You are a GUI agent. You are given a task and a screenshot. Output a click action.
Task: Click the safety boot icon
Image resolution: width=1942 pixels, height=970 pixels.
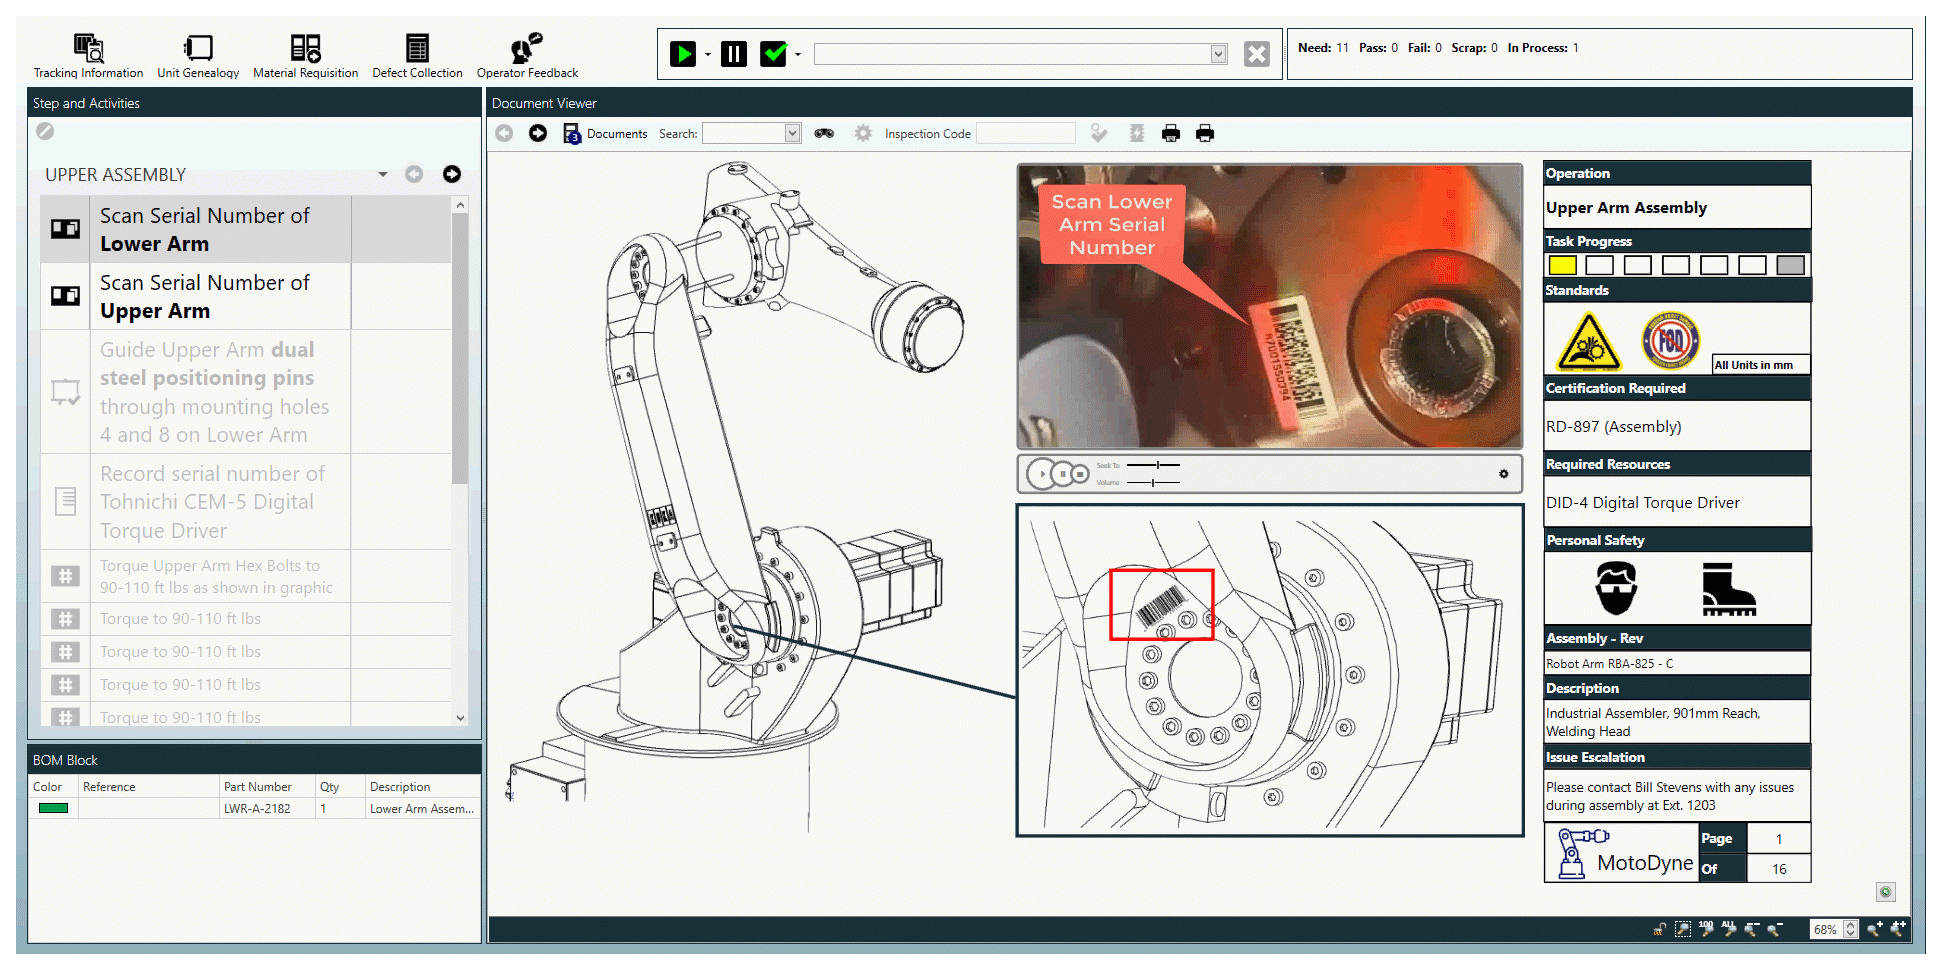click(x=1728, y=588)
